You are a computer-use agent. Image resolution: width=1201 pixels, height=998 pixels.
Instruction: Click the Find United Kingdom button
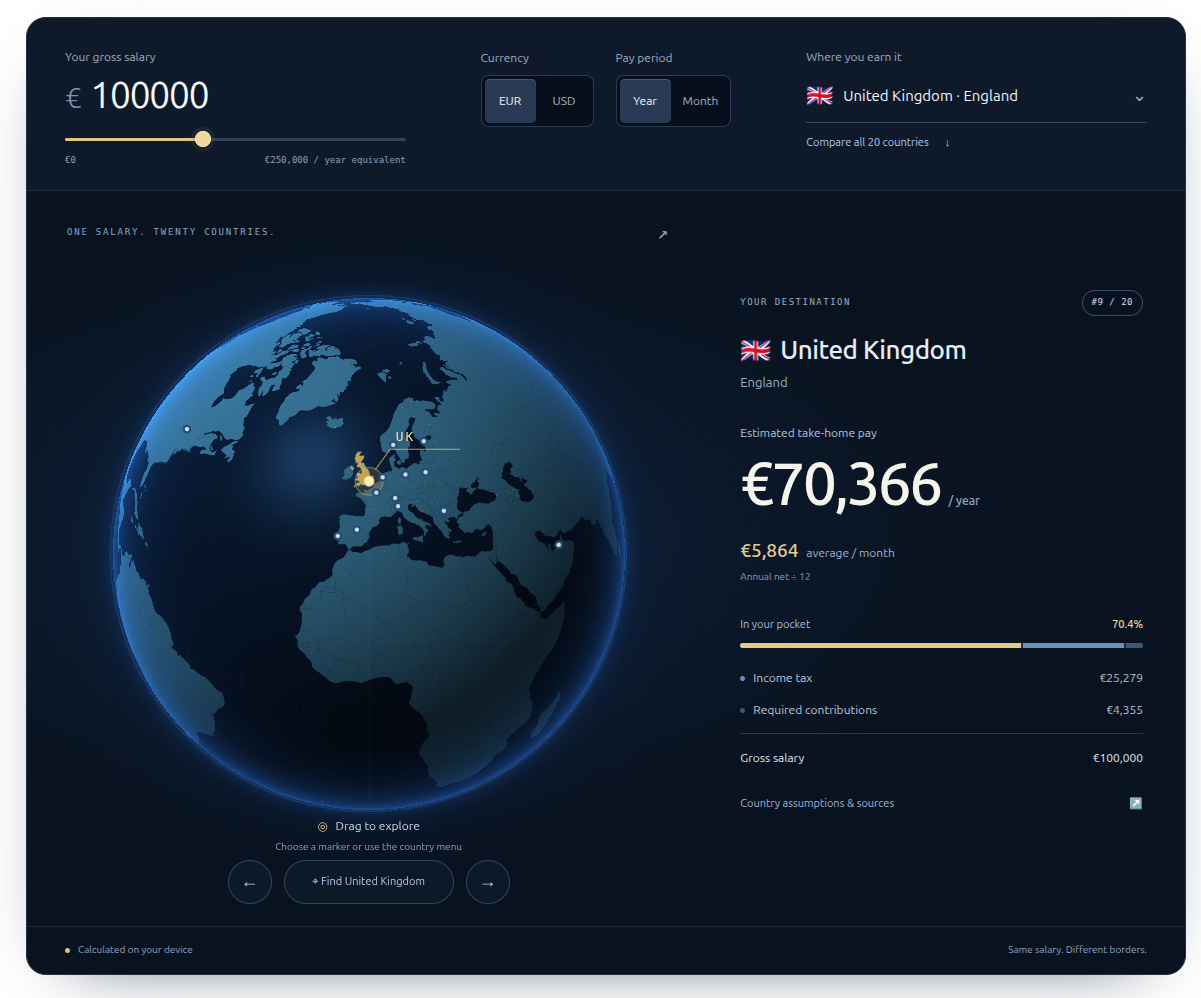(369, 882)
